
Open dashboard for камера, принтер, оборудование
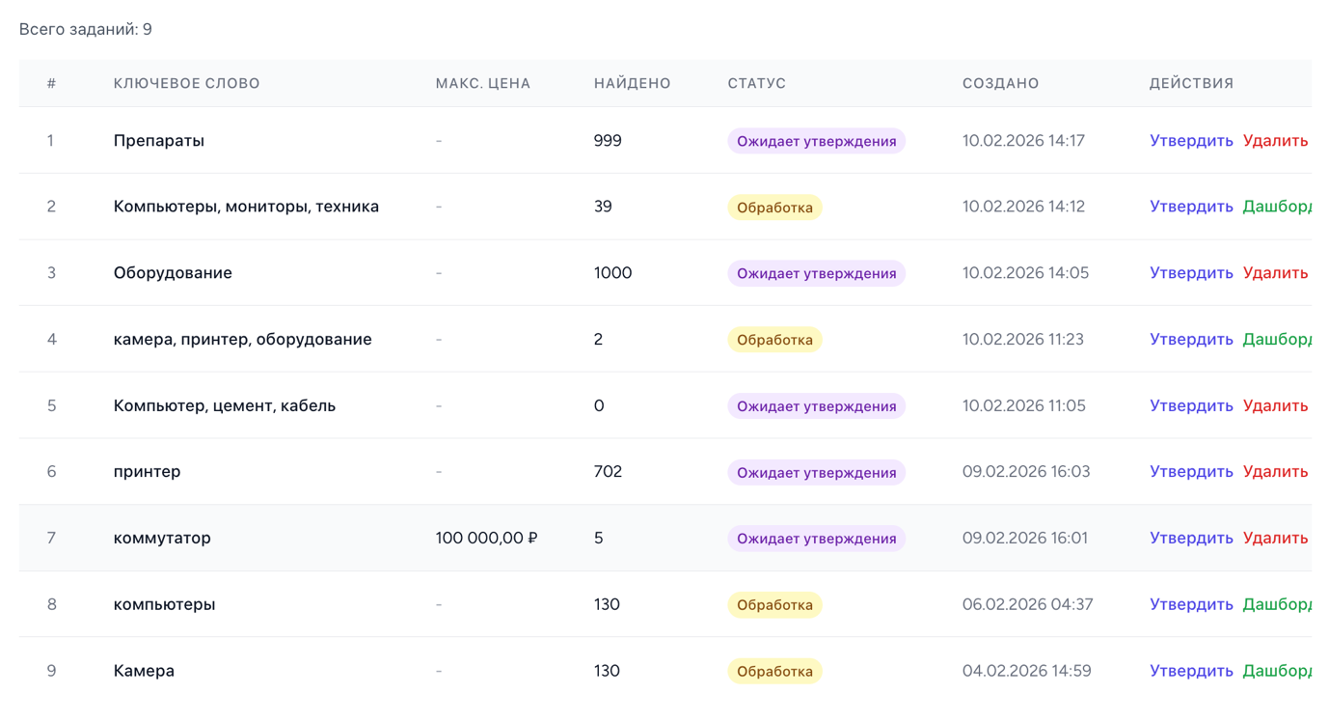pos(1277,340)
